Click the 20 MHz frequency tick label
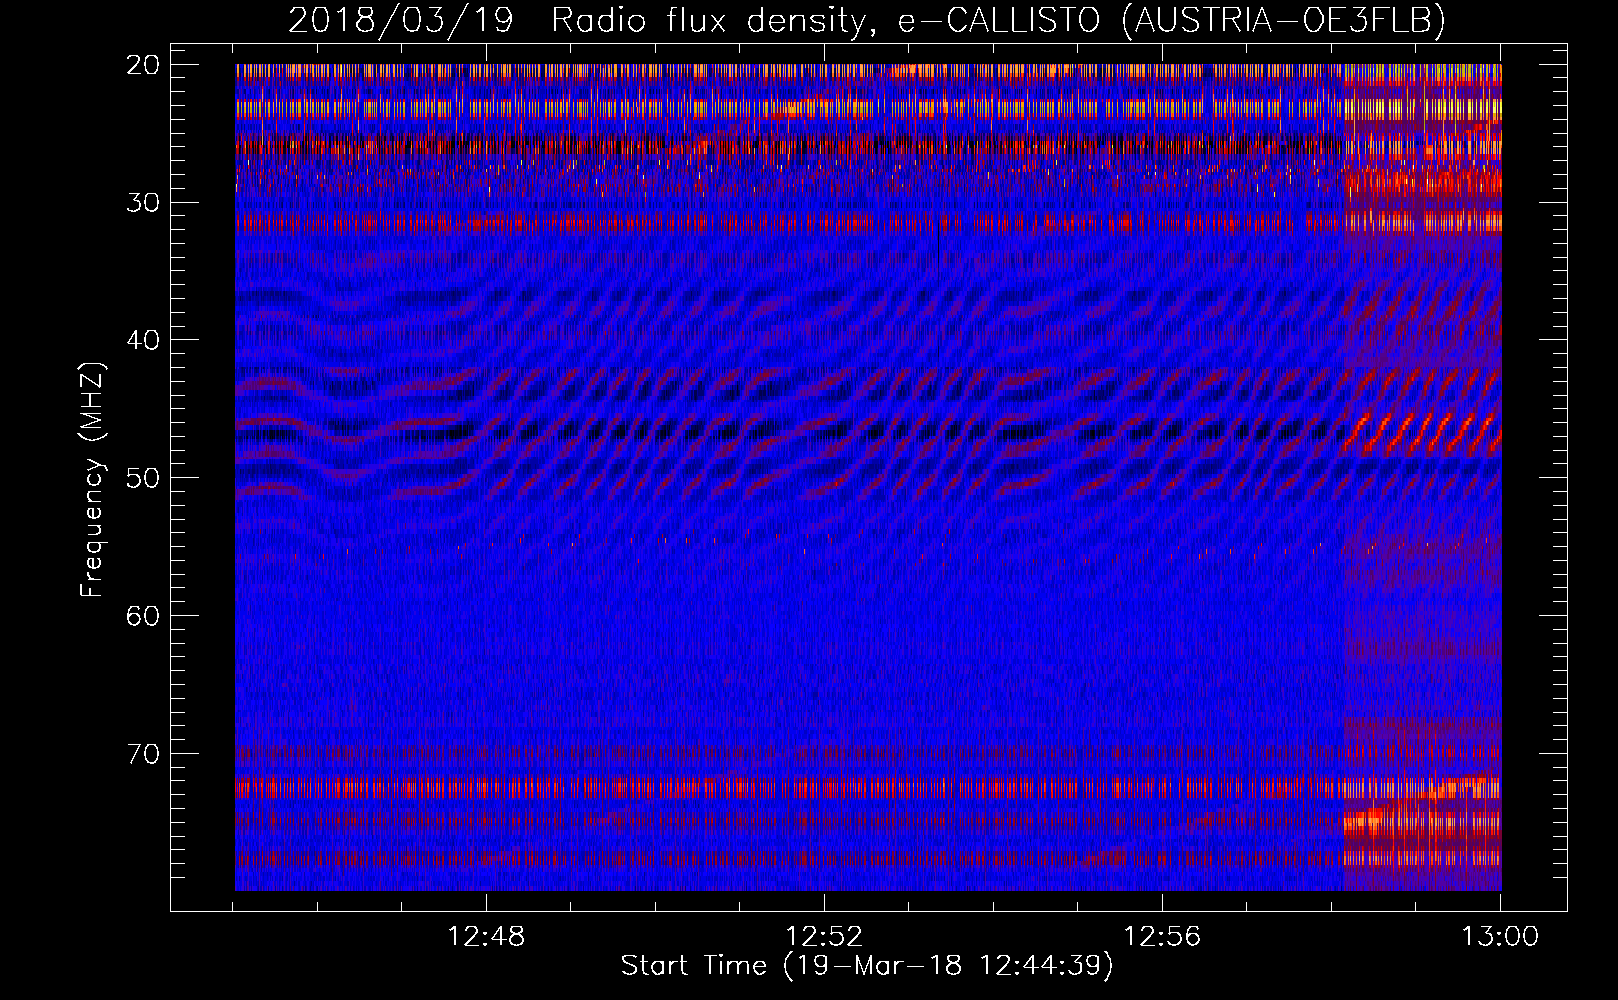Screen dimensions: 1618x1000 coord(144,65)
